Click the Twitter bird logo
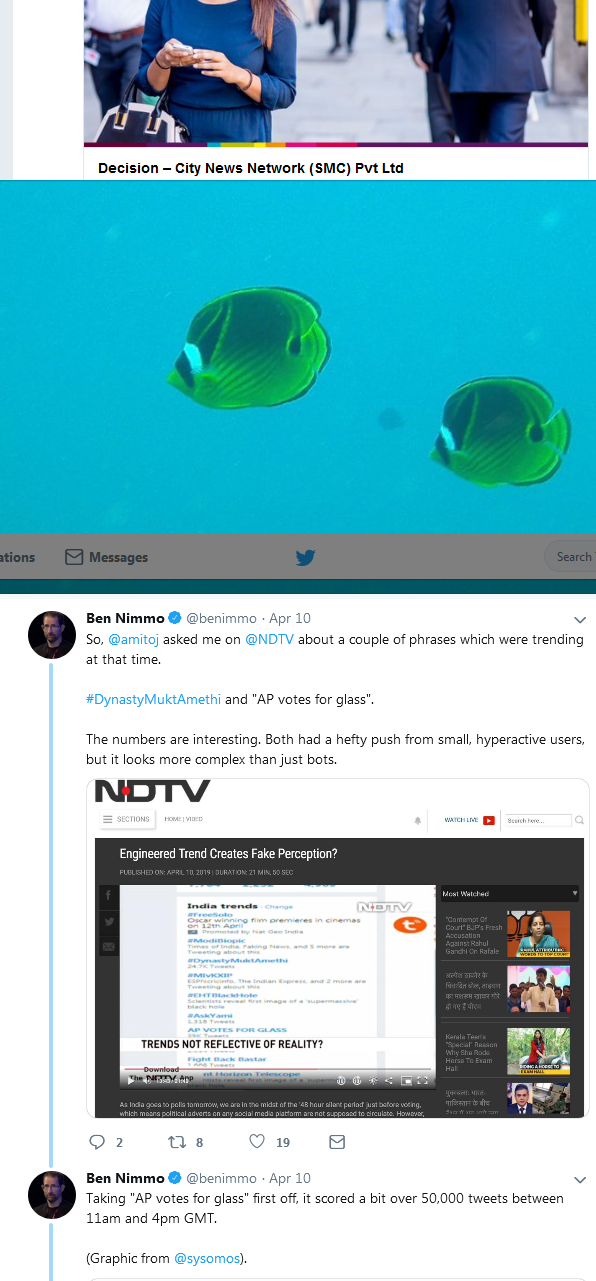The image size is (596, 1281). click(305, 558)
